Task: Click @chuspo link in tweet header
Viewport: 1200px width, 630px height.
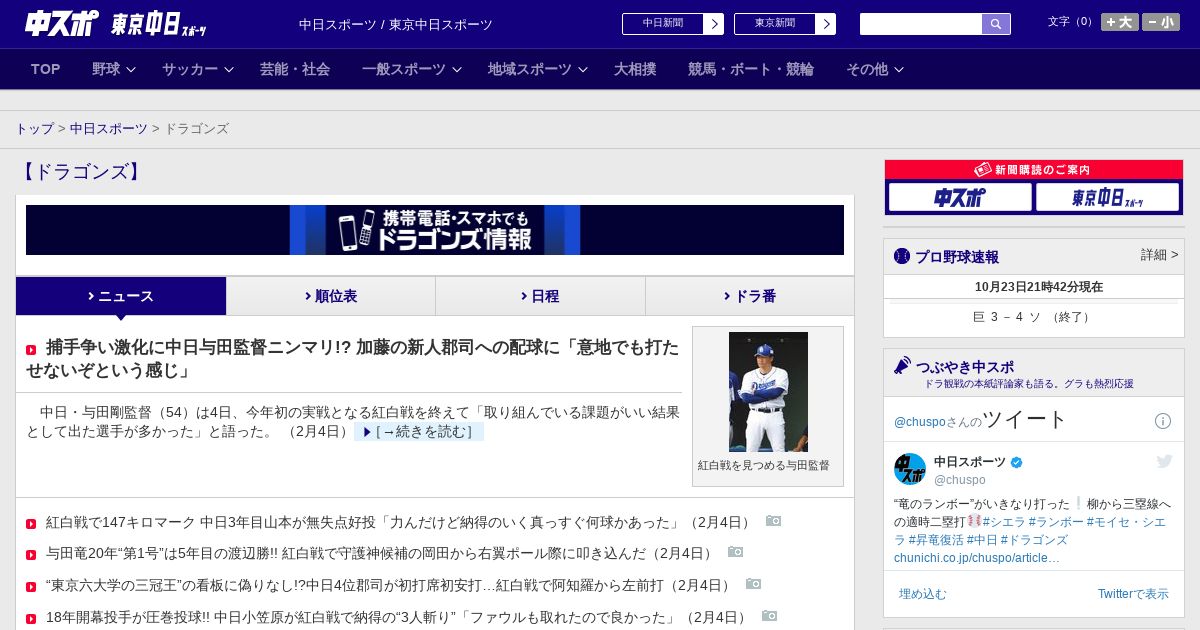Action: click(x=921, y=422)
